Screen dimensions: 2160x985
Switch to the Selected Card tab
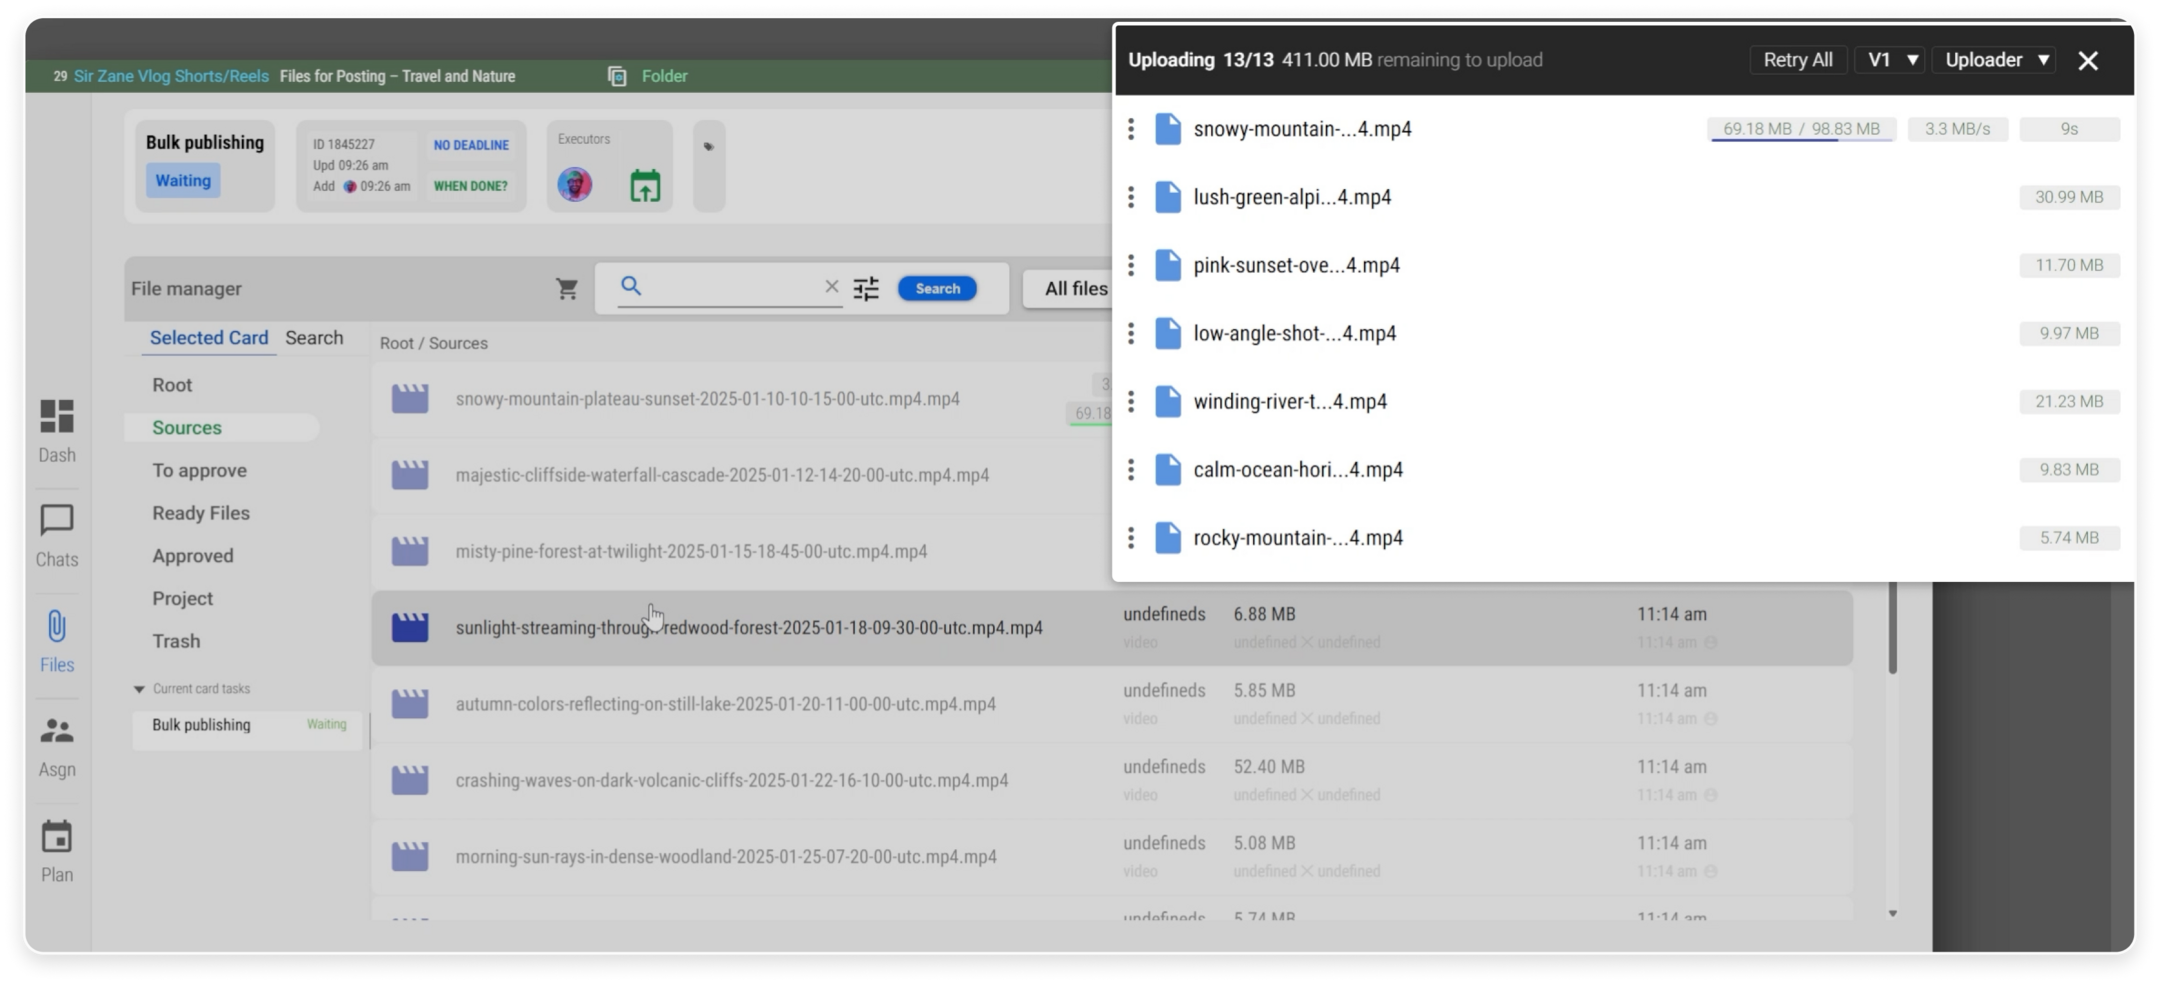tap(209, 338)
